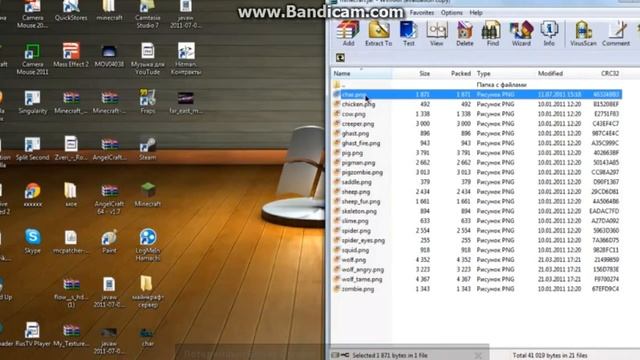Screen dimensions: 640x360
Task: Select ghast_fire.png in the archive list
Action: point(477,143)
